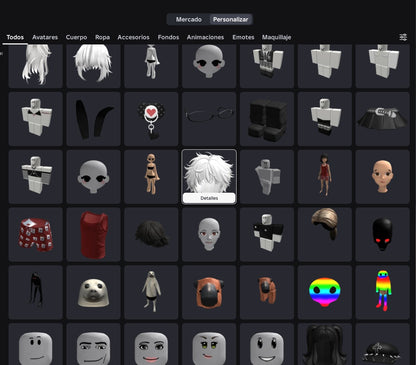Open the Avatares tab
This screenshot has width=416, height=365.
coord(45,37)
